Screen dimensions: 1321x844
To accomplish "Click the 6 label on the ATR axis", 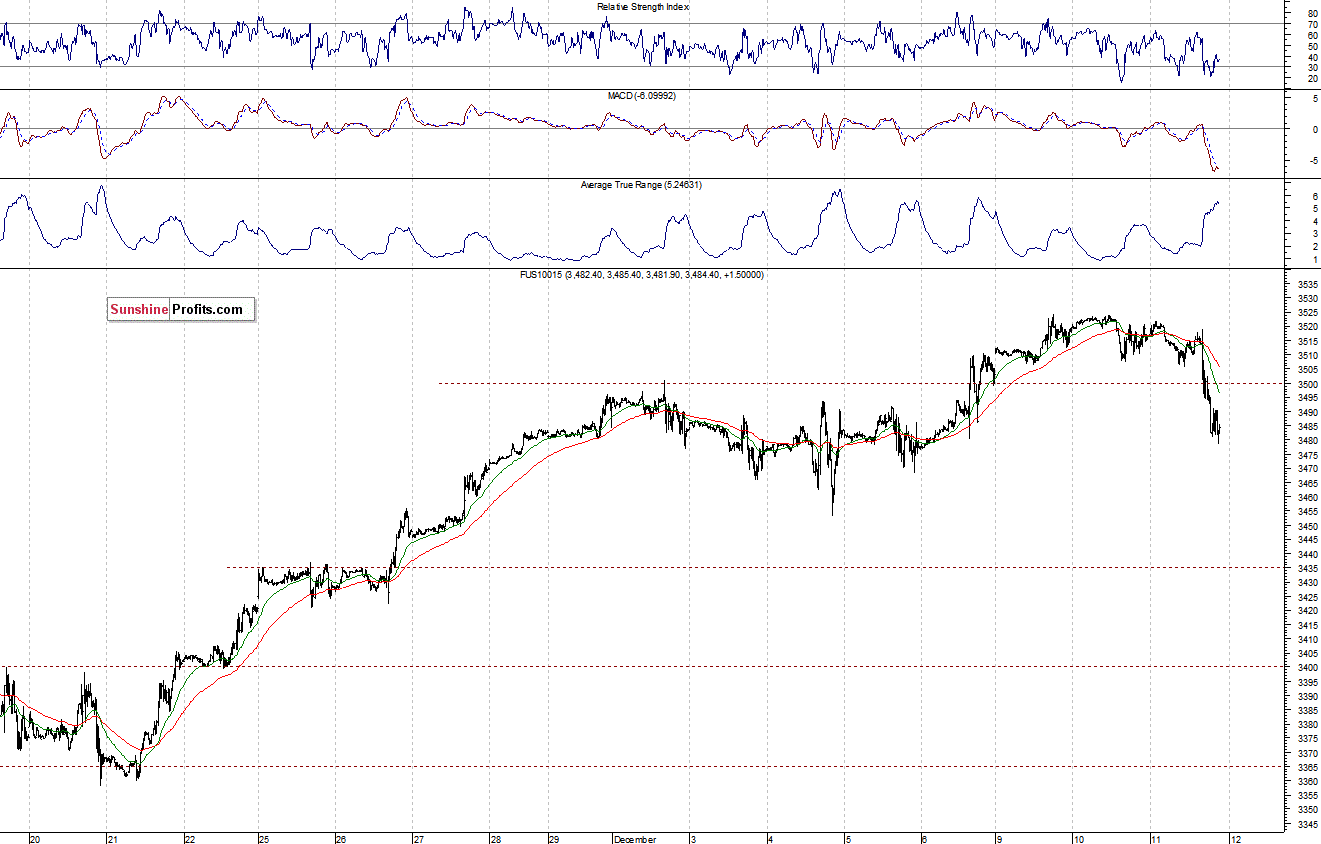I will coord(1314,197).
